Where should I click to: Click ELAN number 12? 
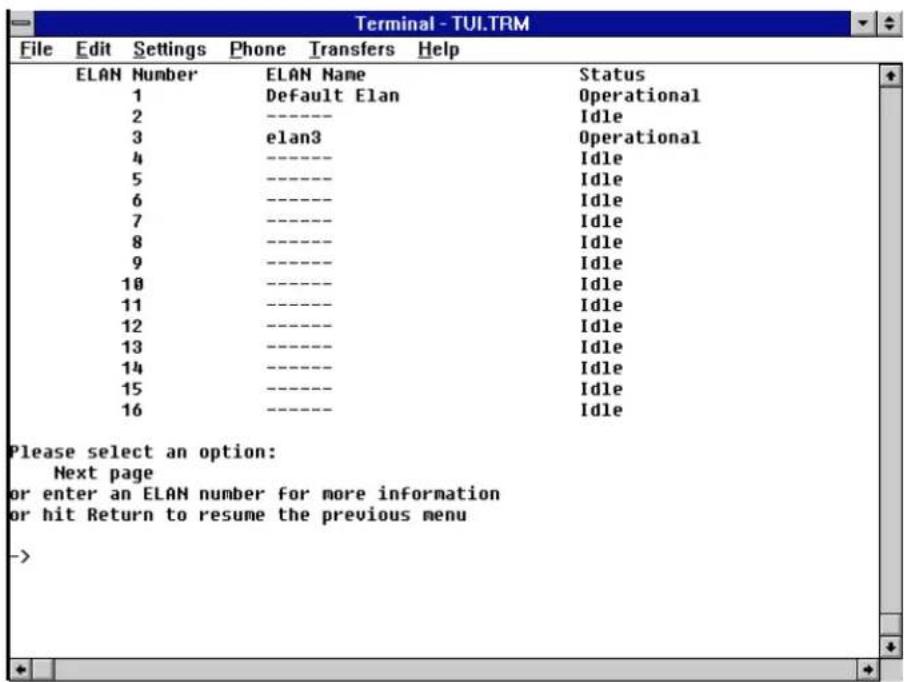point(132,326)
